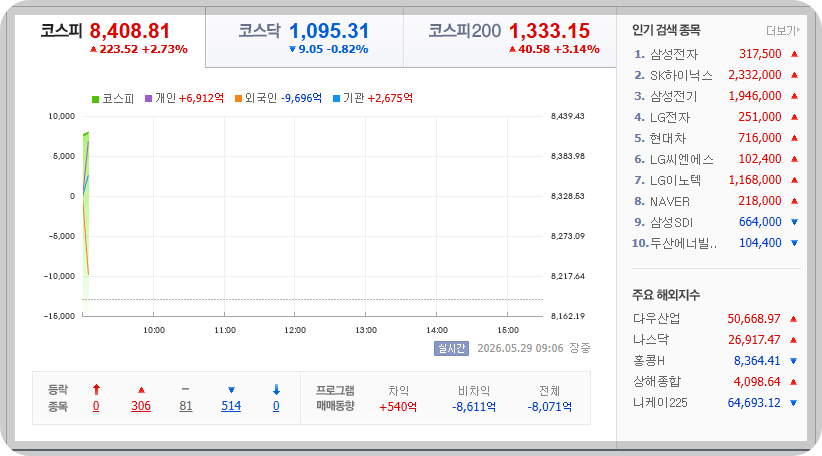Click the 비차익 value -8,611억
822x456 pixels.
[474, 407]
